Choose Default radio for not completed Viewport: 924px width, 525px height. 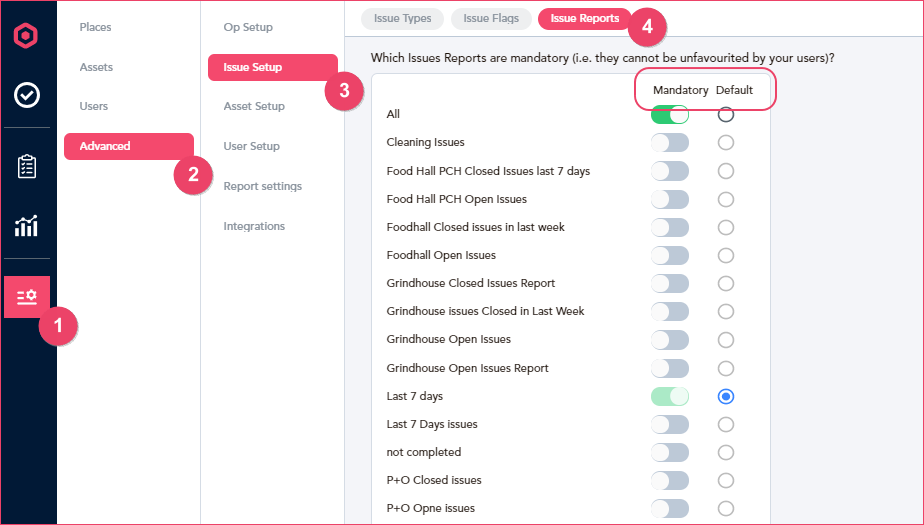click(725, 453)
